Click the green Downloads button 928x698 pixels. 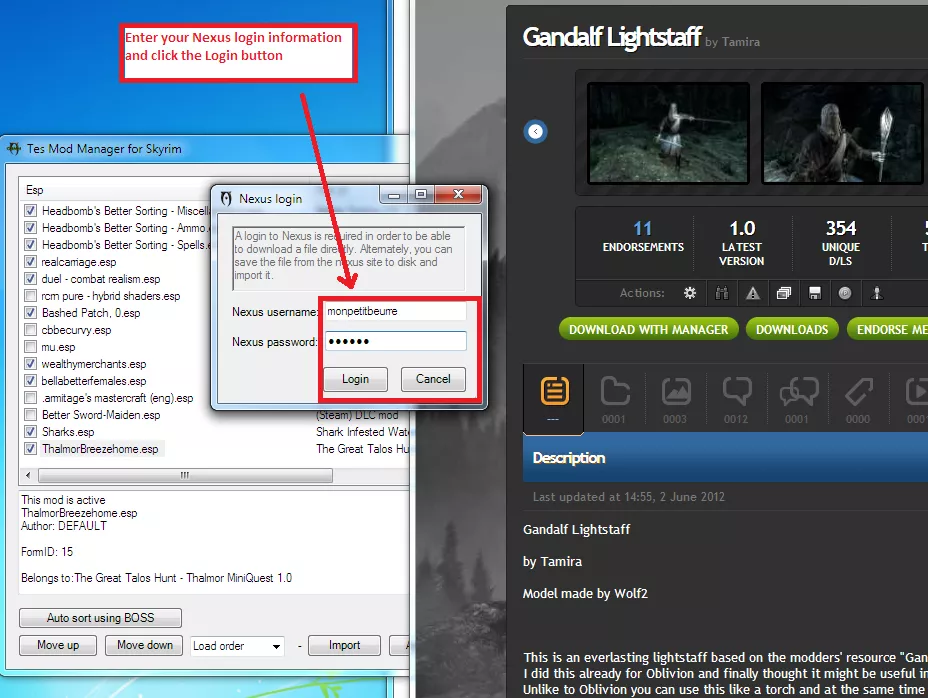[792, 329]
